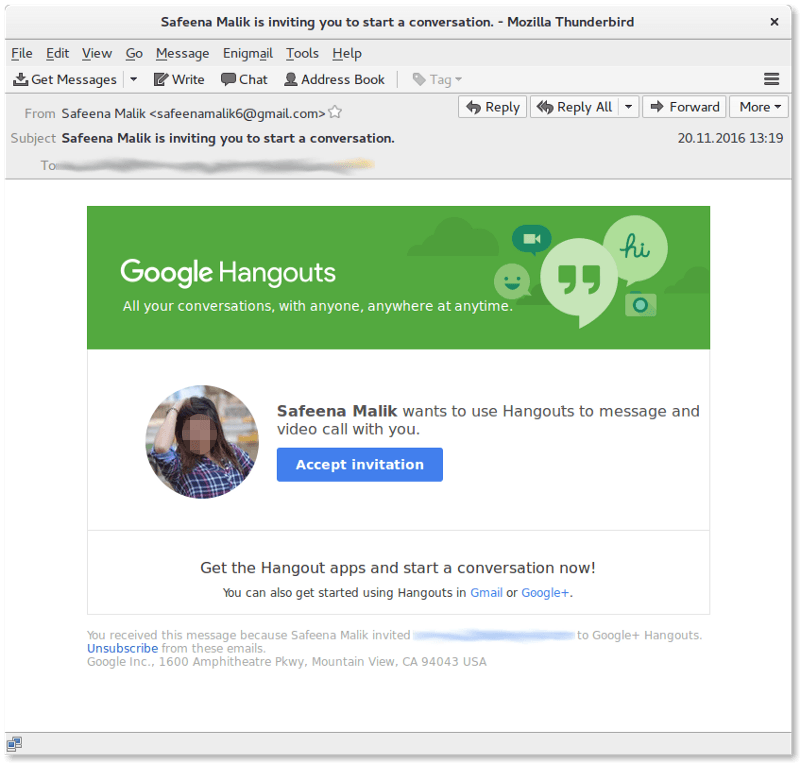Screen dimensions: 800x763
Task: Click the Google Inc. address footer line
Action: tap(287, 661)
